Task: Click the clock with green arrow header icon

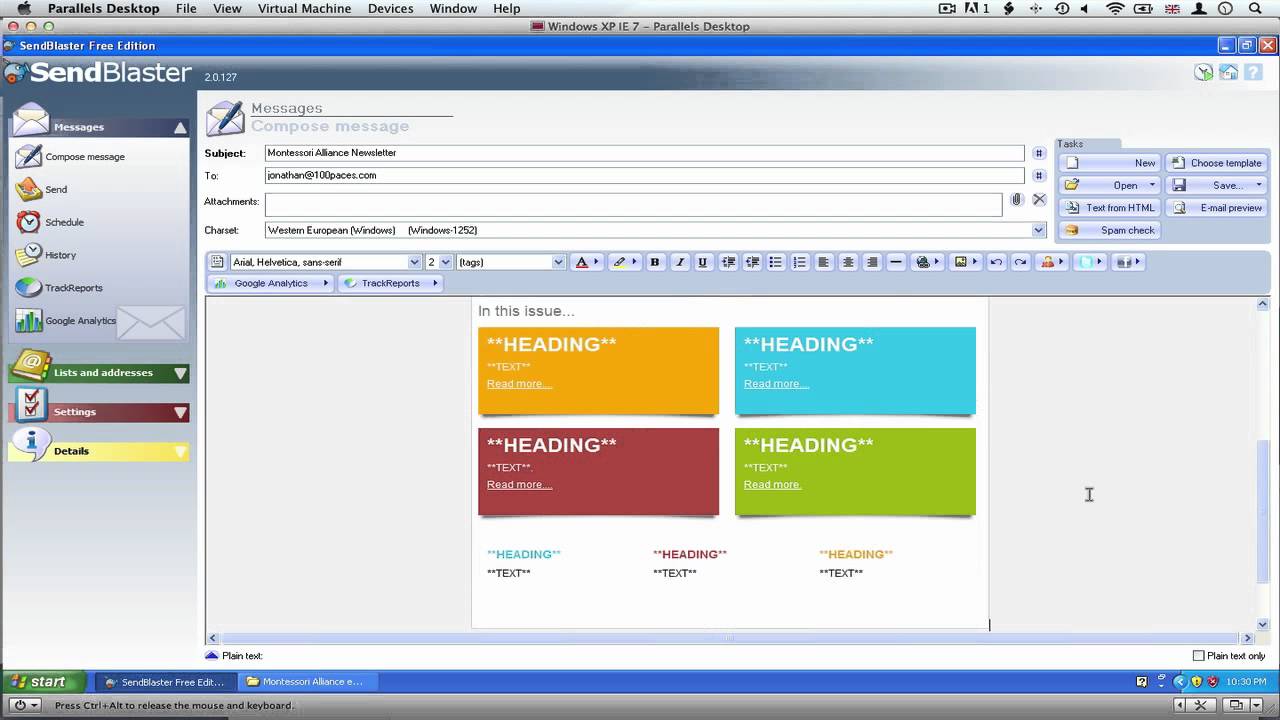Action: coord(1204,72)
